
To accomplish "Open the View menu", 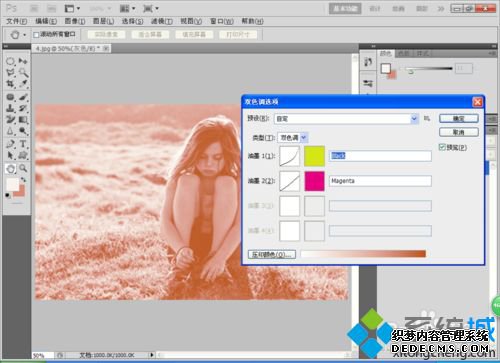I will [191, 22].
